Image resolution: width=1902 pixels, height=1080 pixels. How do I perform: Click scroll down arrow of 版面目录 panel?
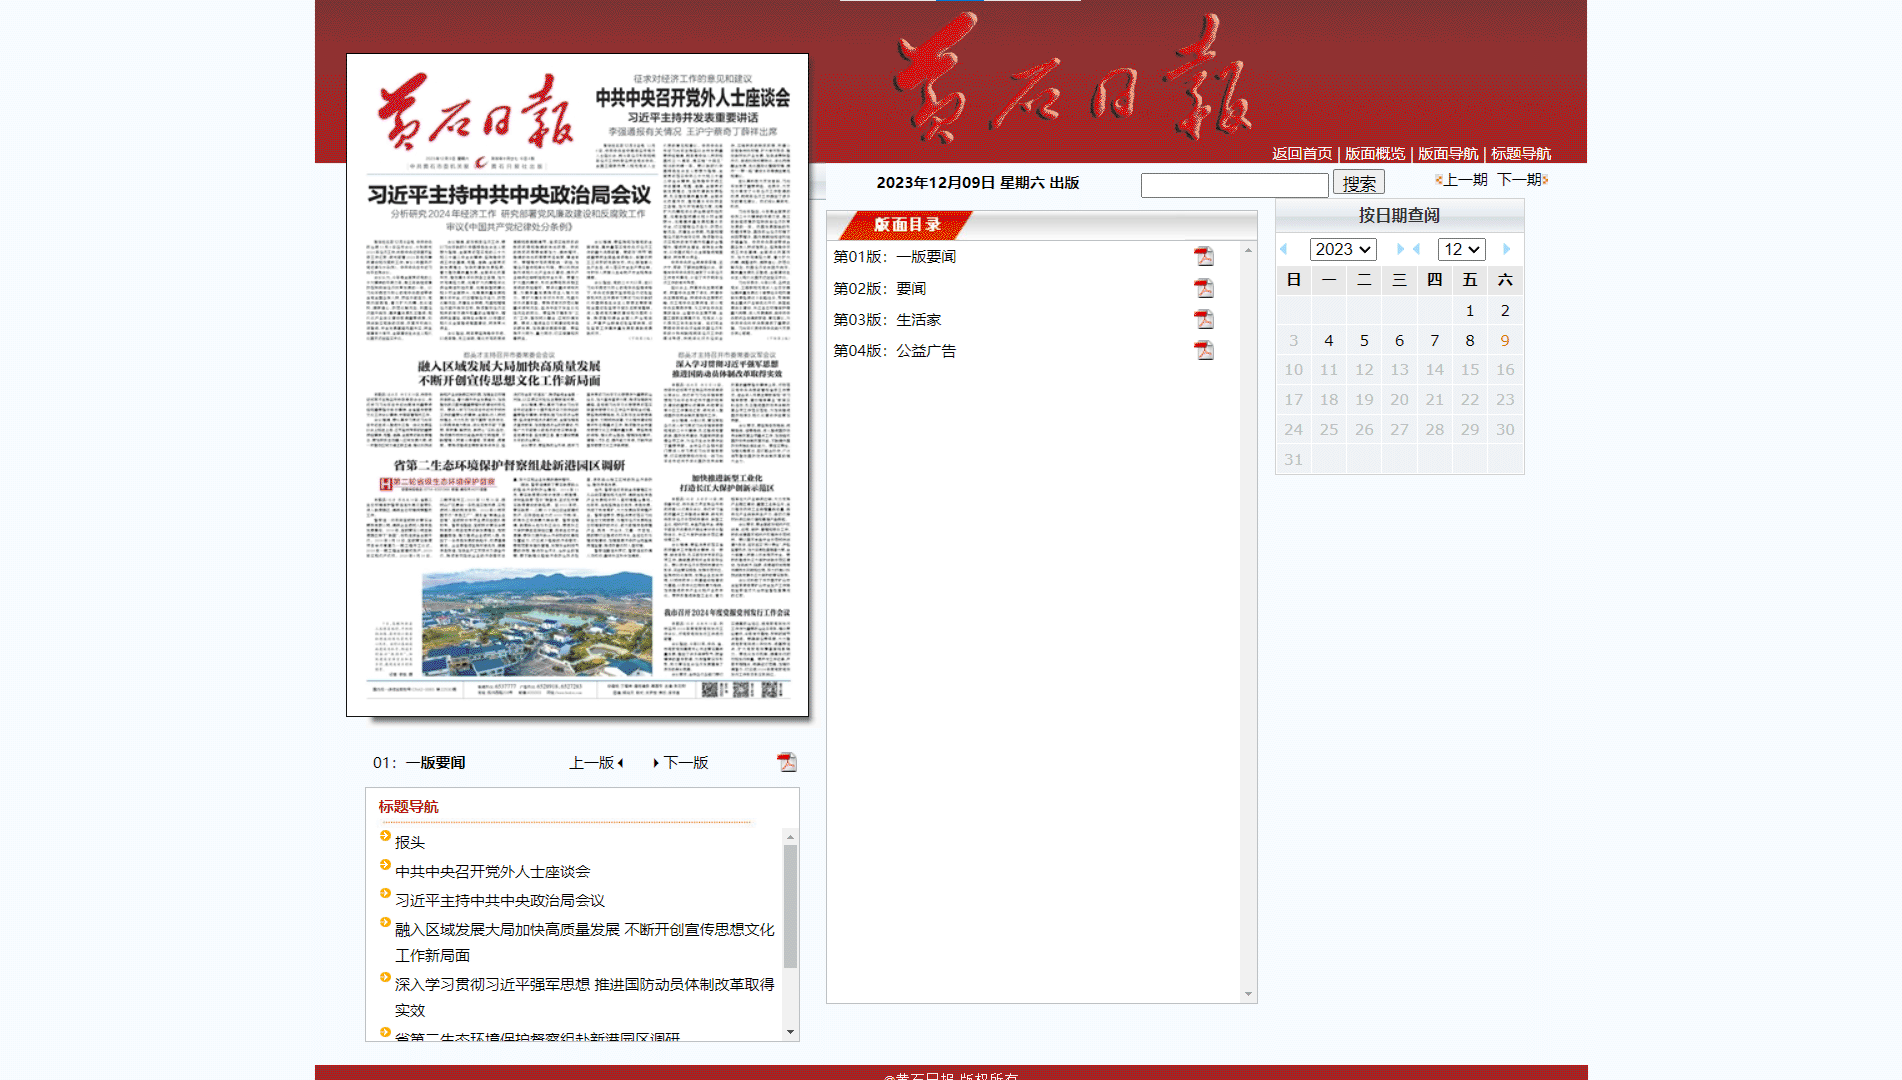point(1248,994)
